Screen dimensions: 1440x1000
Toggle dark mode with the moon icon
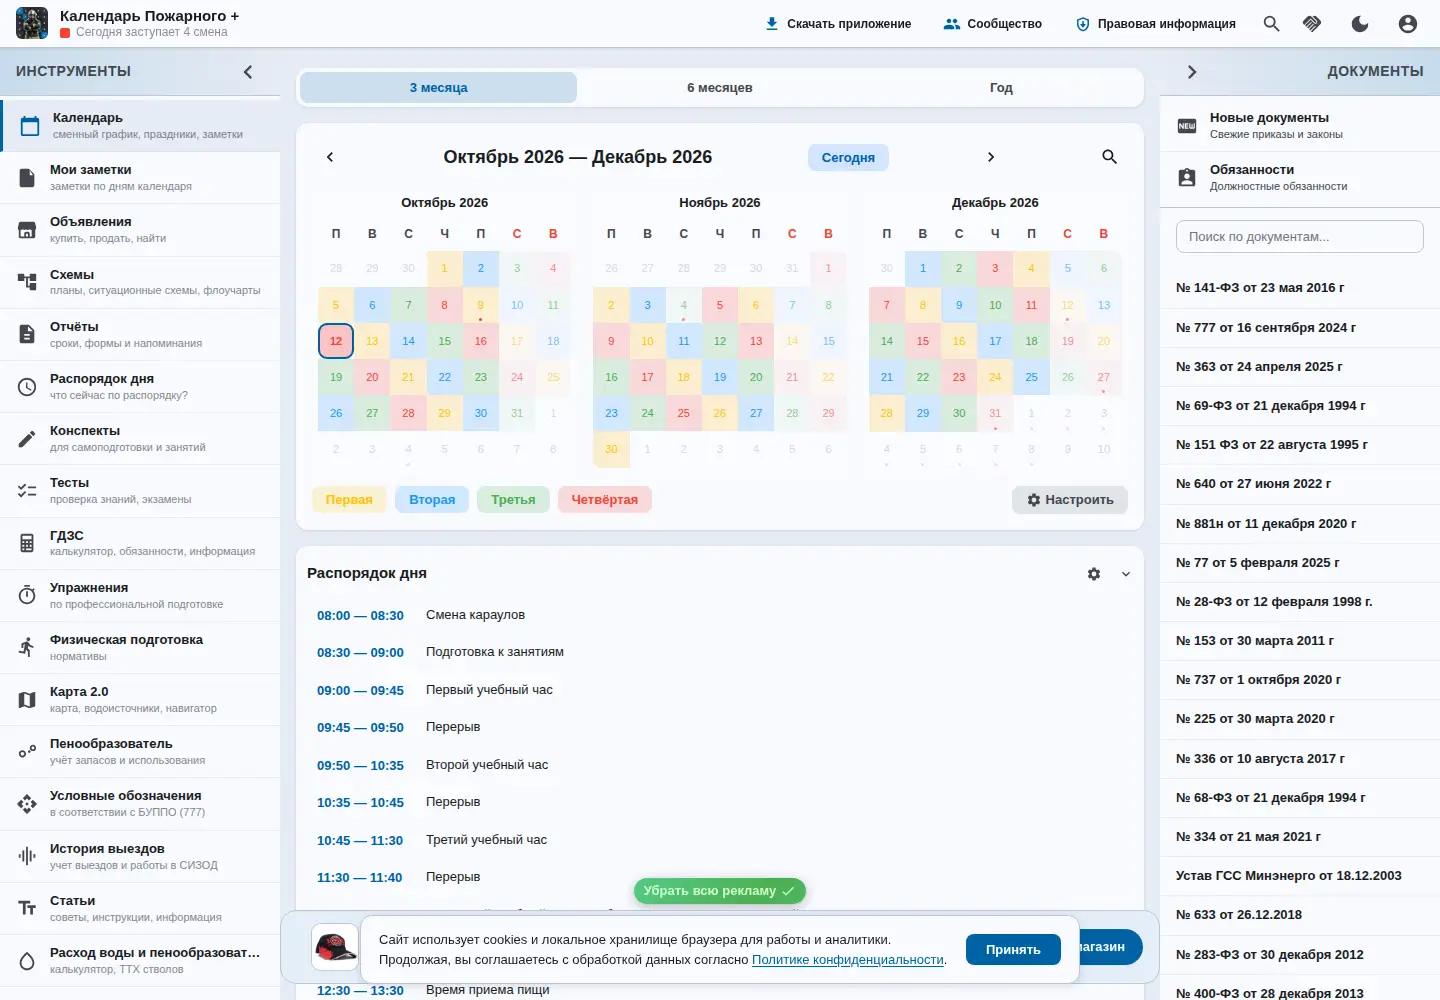pyautogui.click(x=1360, y=24)
